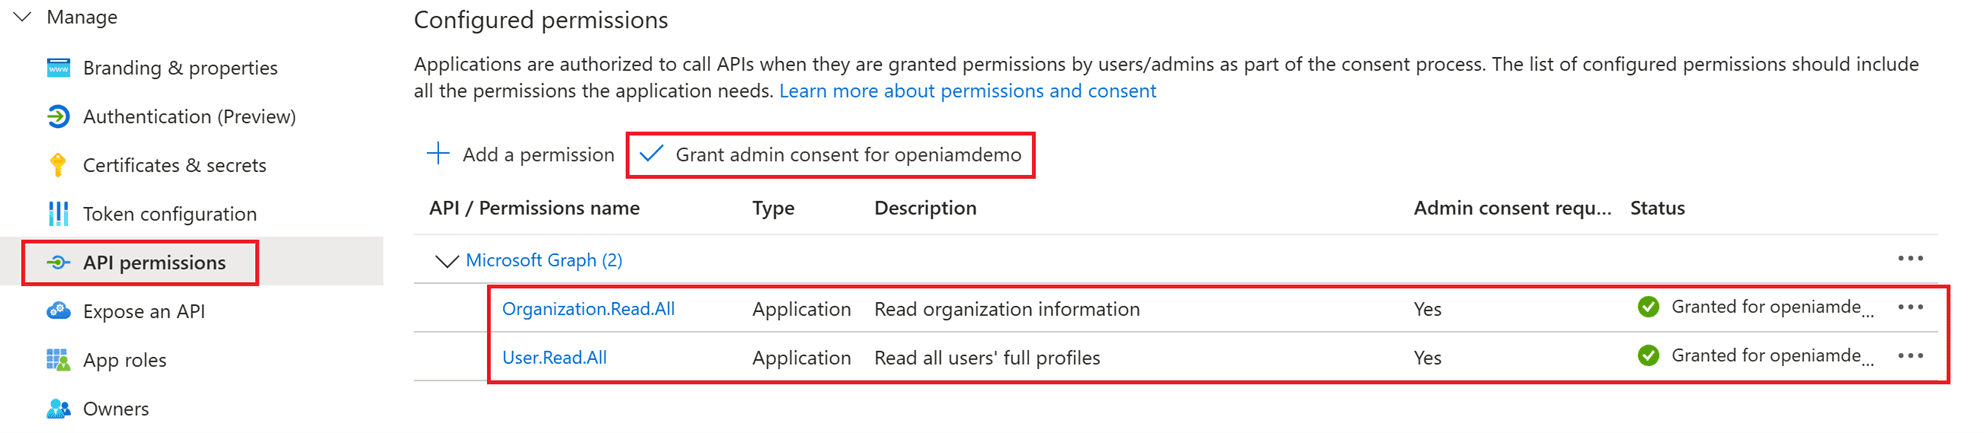Open the API permissions menu item
1984x433 pixels.
pos(154,263)
